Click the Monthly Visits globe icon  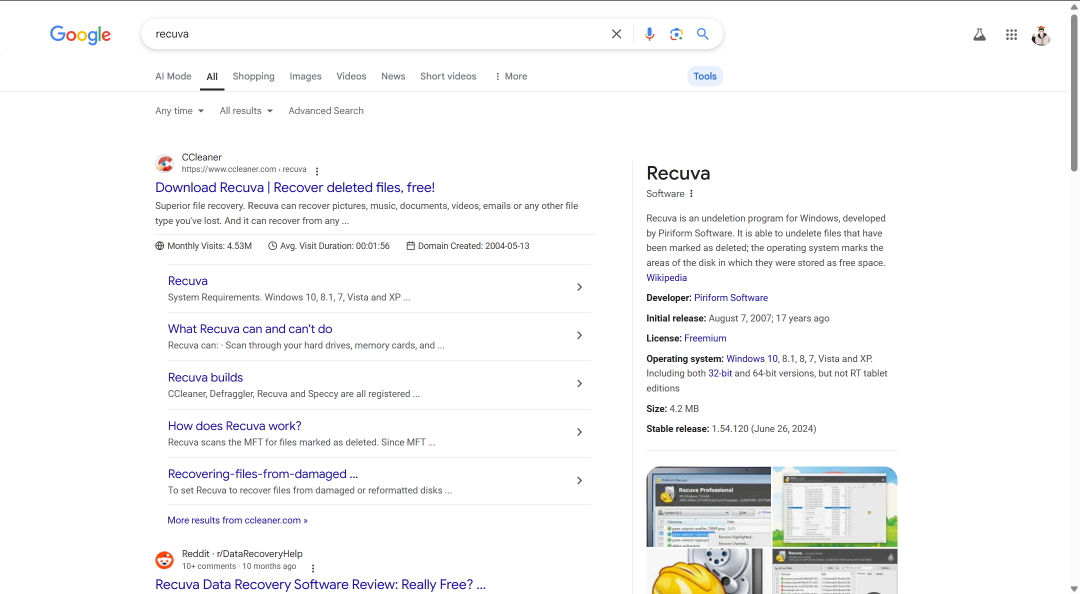click(x=160, y=246)
